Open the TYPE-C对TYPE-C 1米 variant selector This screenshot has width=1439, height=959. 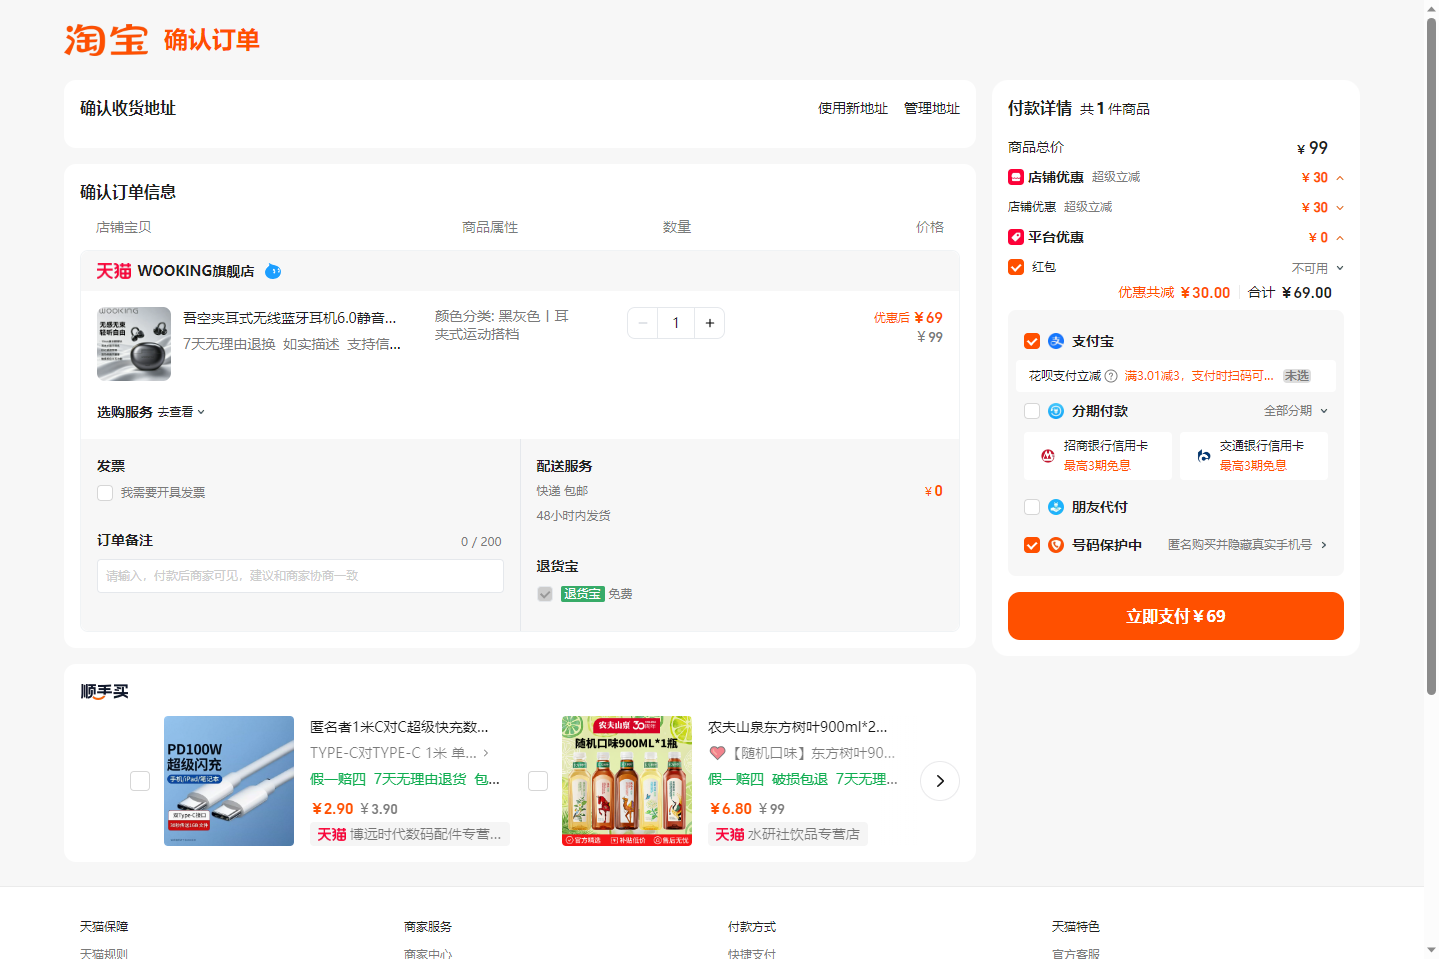pos(400,753)
